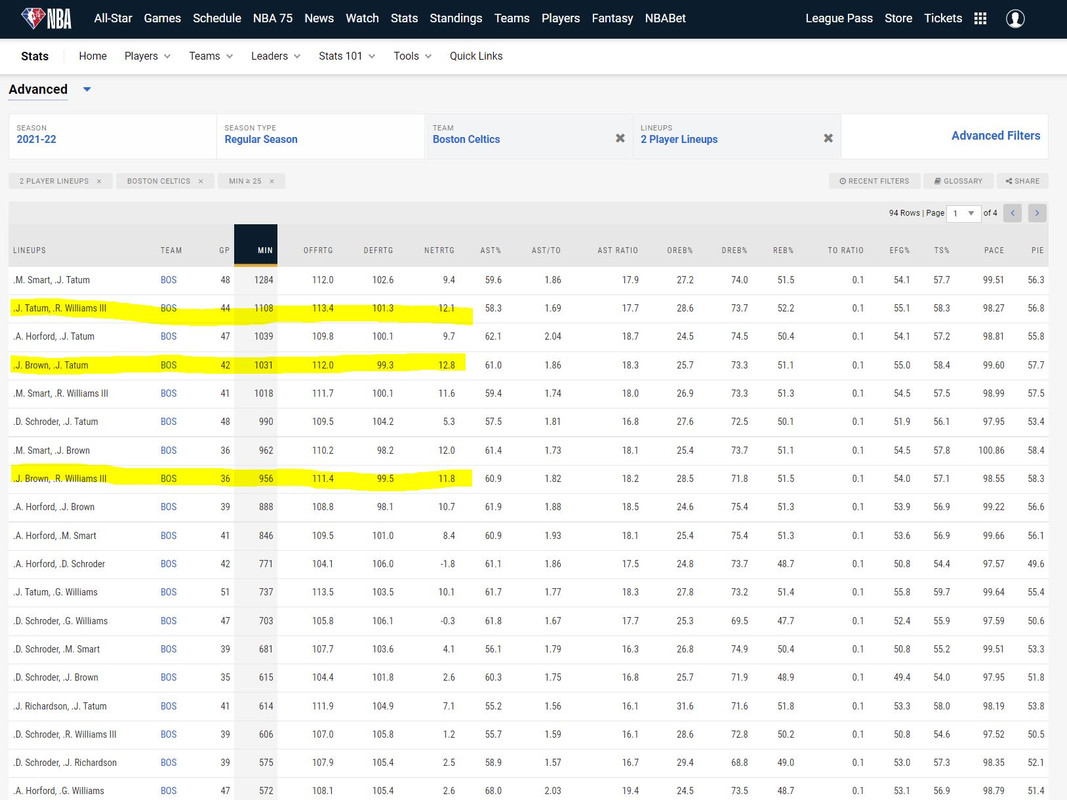The height and width of the screenshot is (800, 1067).
Task: Click BOS link in A. Horford, J. Tatum row
Action: pos(169,336)
